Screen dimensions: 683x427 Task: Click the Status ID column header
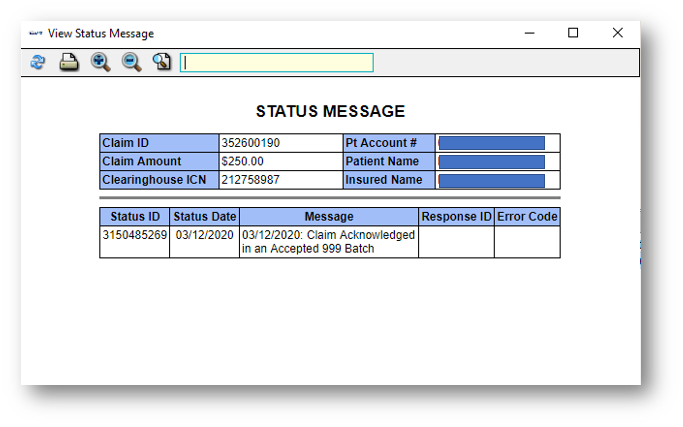pyautogui.click(x=134, y=217)
